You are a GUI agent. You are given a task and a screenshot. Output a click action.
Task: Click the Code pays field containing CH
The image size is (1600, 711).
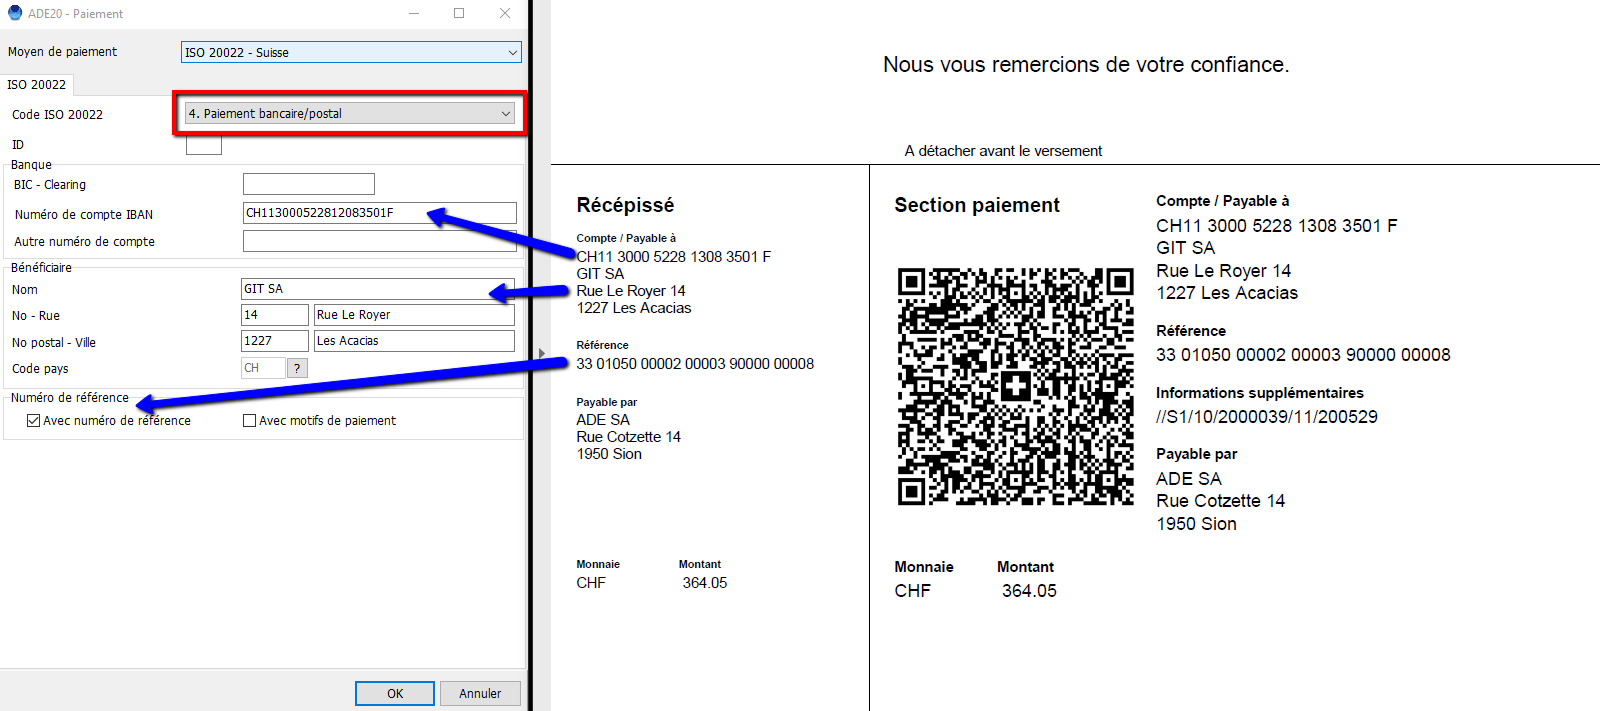(x=263, y=368)
